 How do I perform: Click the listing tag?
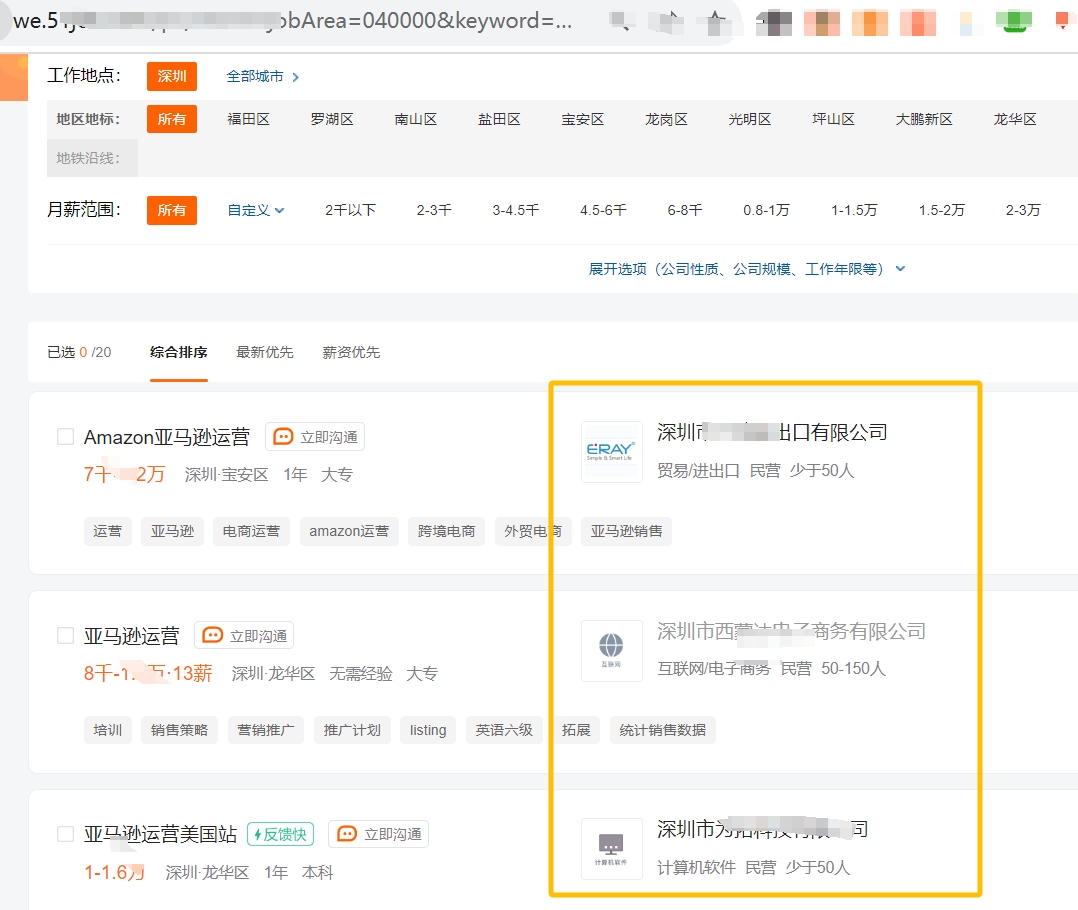428,730
